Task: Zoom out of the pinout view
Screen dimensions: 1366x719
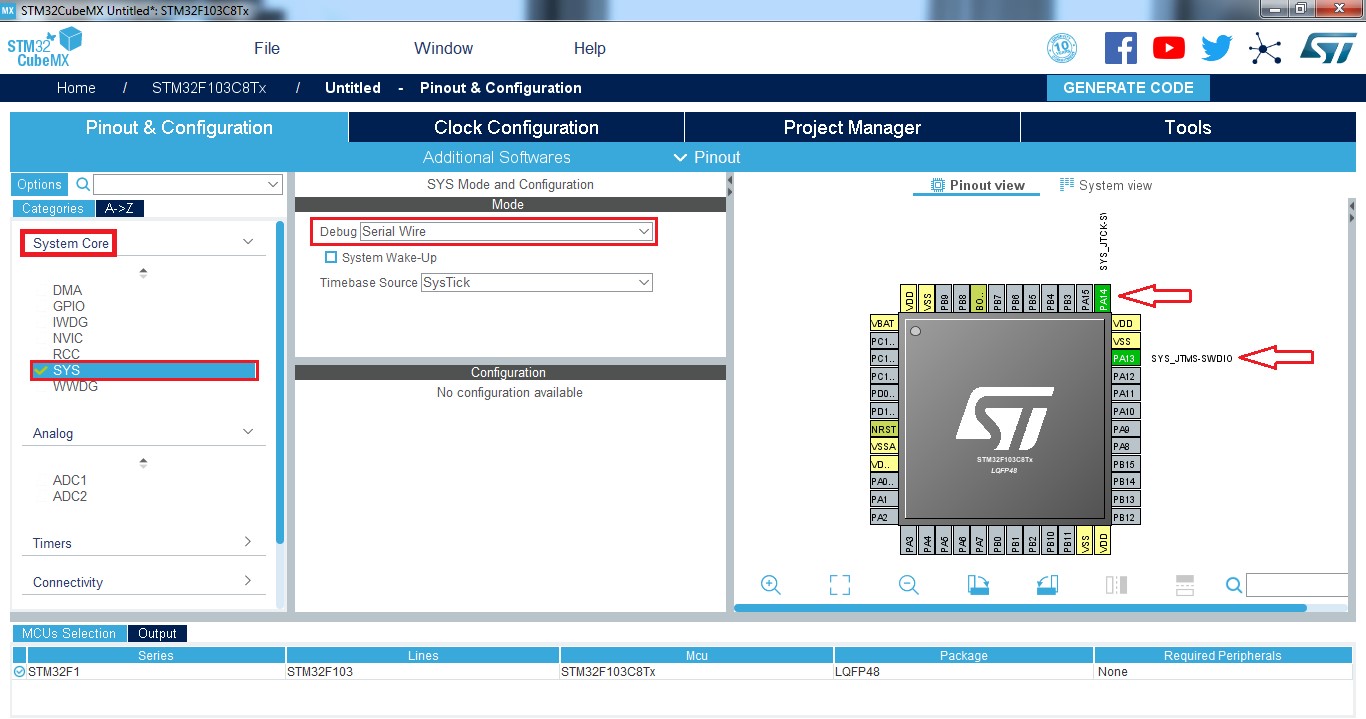Action: coord(908,584)
